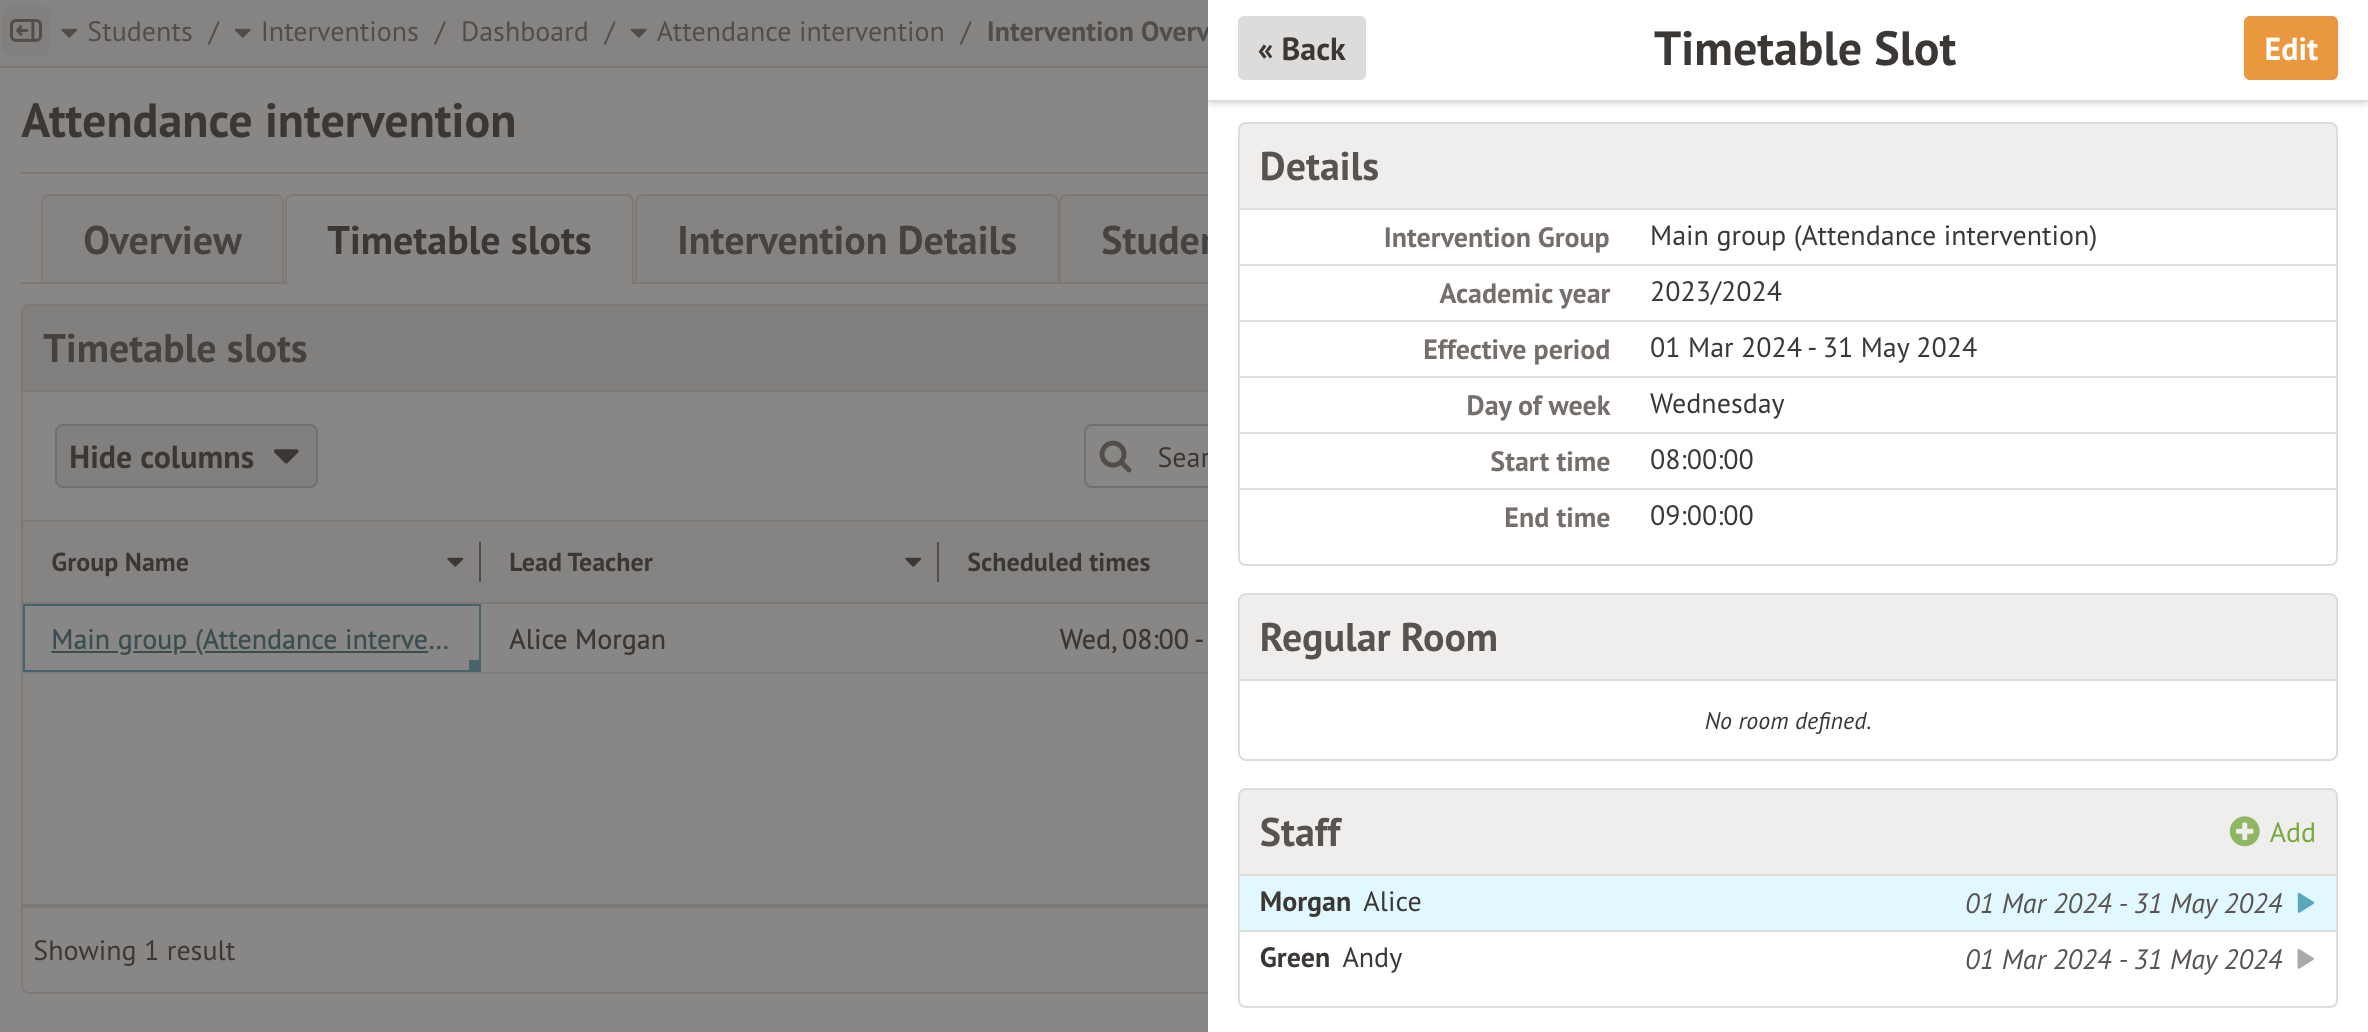2368x1032 pixels.
Task: Open Main group (Attendance intervention) link
Action: [x=250, y=639]
